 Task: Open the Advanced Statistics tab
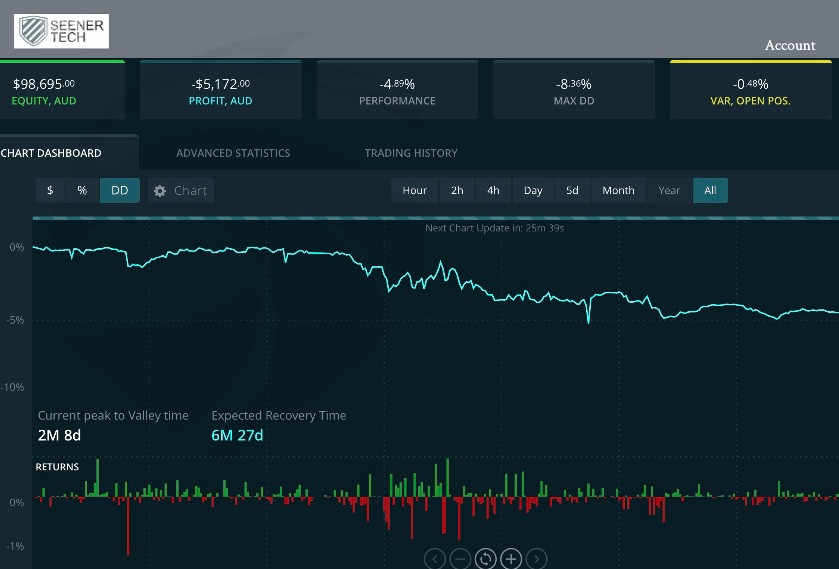pyautogui.click(x=233, y=153)
